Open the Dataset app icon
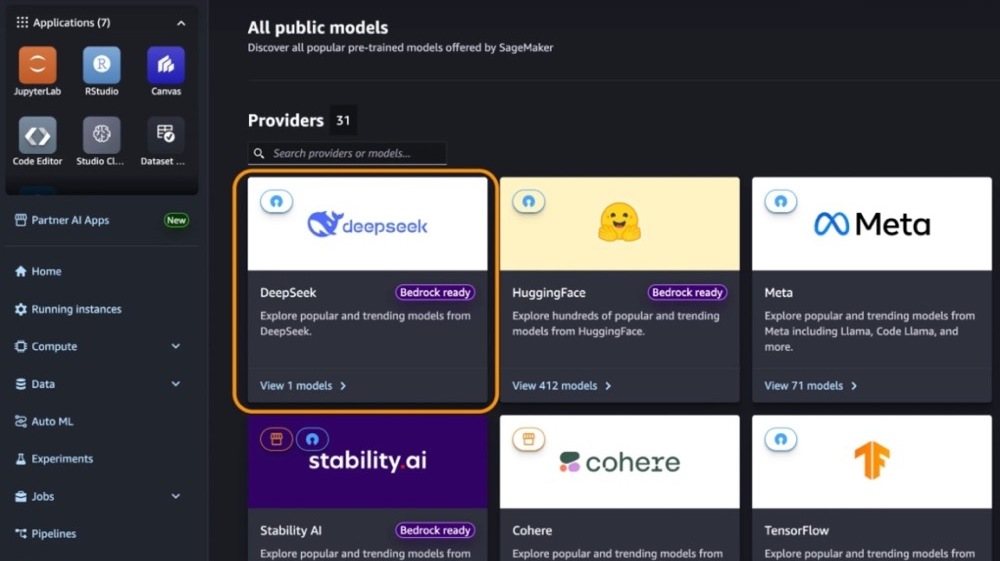The height and width of the screenshot is (561, 1000). click(166, 136)
